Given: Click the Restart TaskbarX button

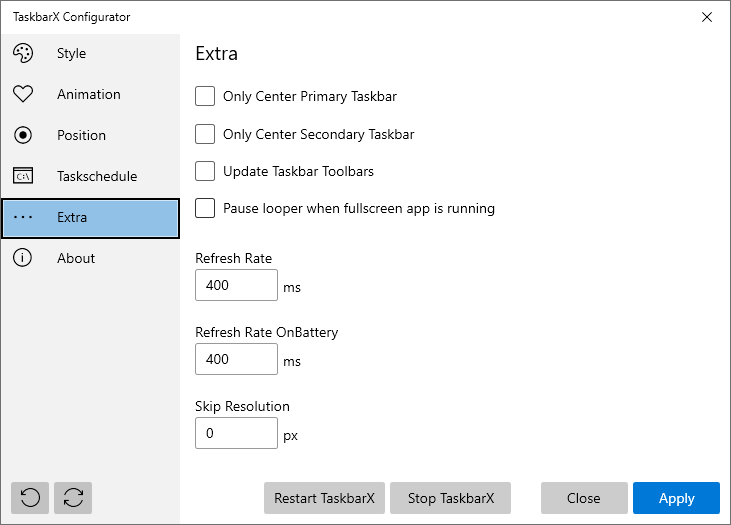Looking at the screenshot, I should tap(324, 498).
